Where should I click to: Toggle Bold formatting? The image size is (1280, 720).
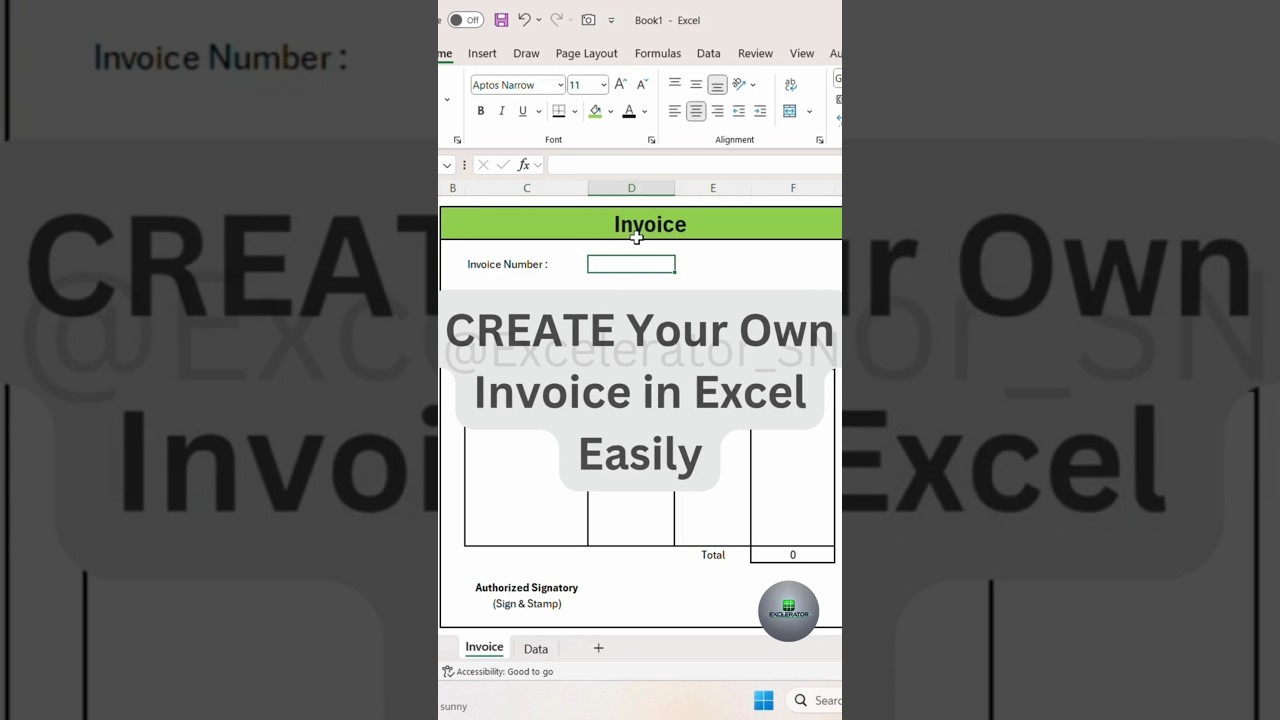[x=480, y=111]
